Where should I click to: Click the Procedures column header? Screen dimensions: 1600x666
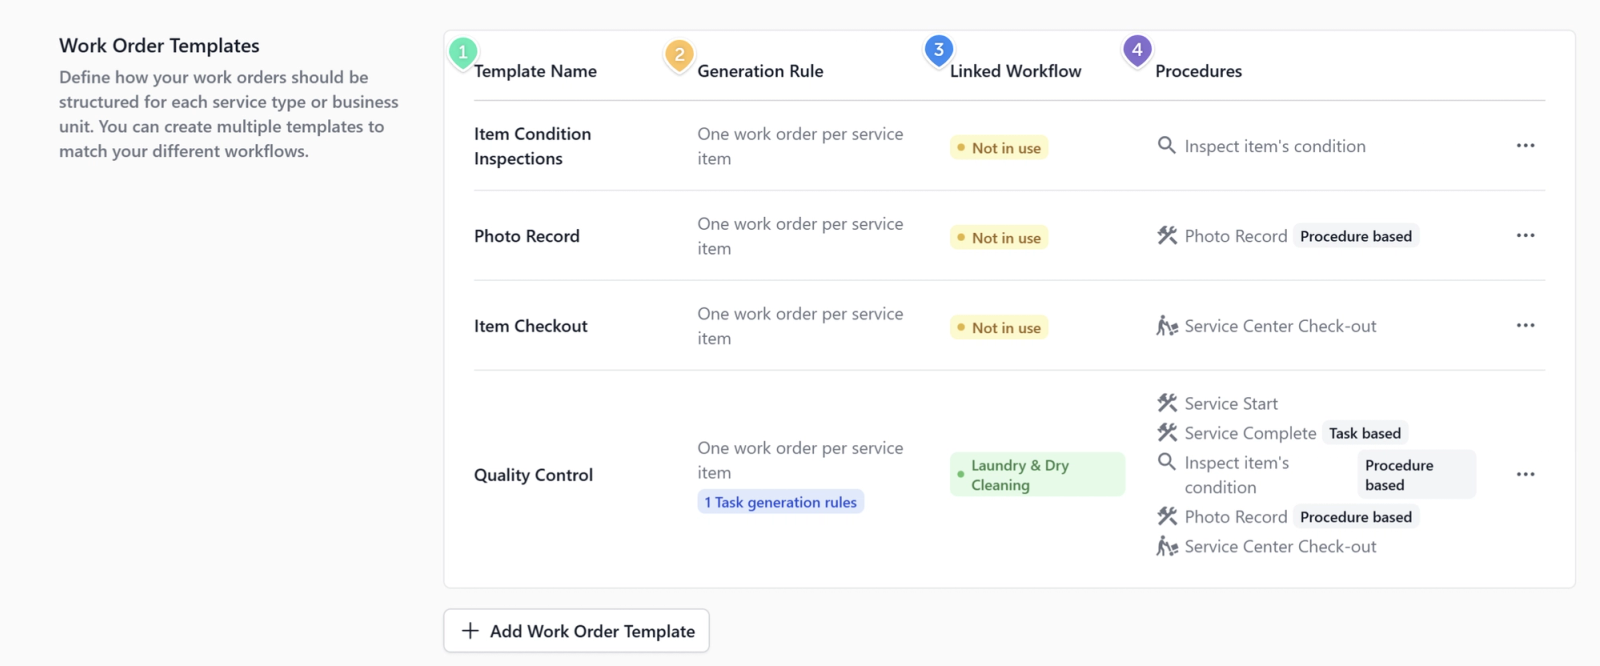point(1198,71)
